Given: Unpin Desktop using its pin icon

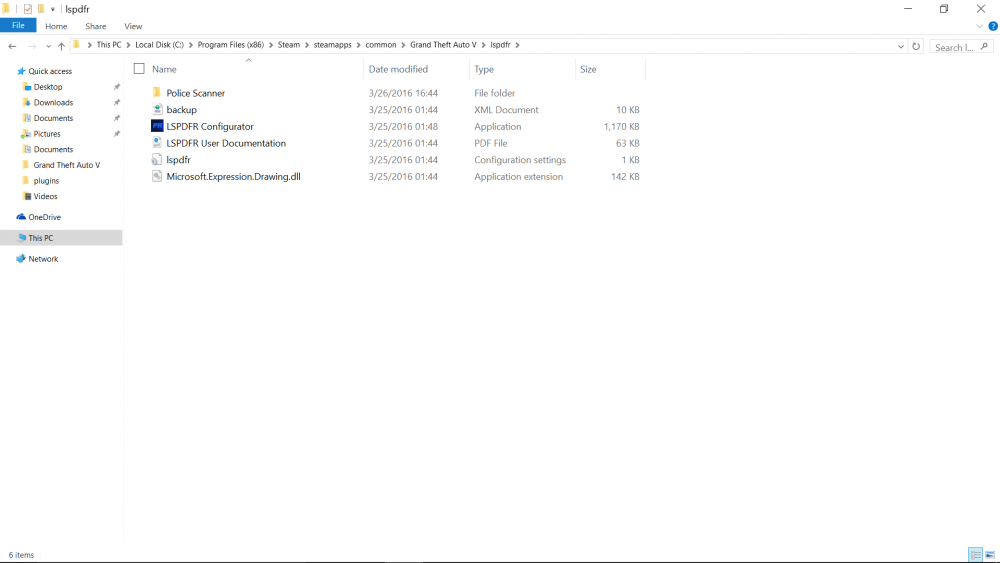Looking at the screenshot, I should pyautogui.click(x=117, y=87).
